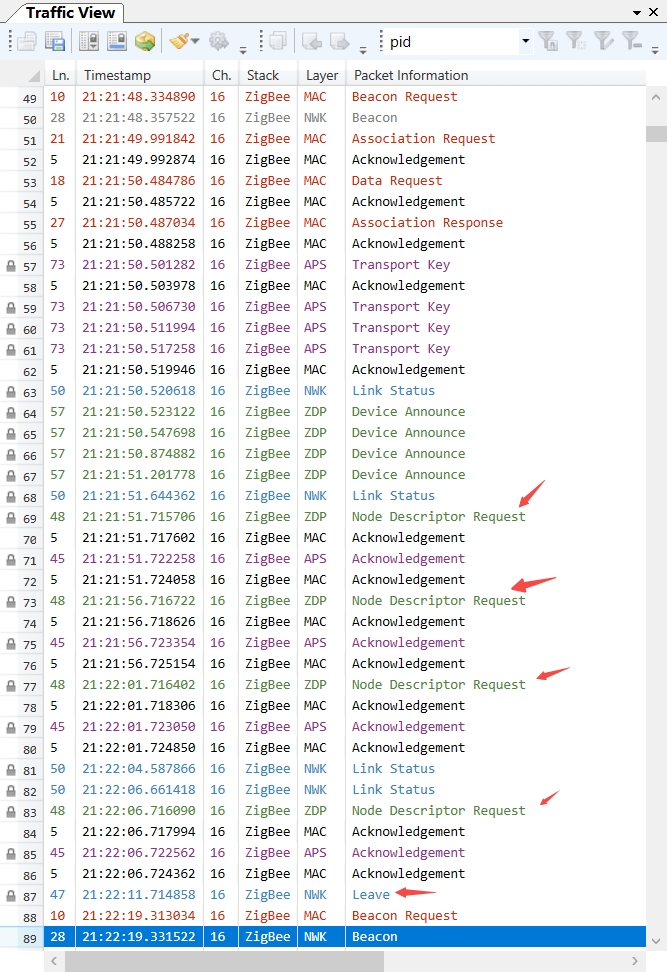Click the Stack column header
Screen dimensions: 667x972
(268, 75)
